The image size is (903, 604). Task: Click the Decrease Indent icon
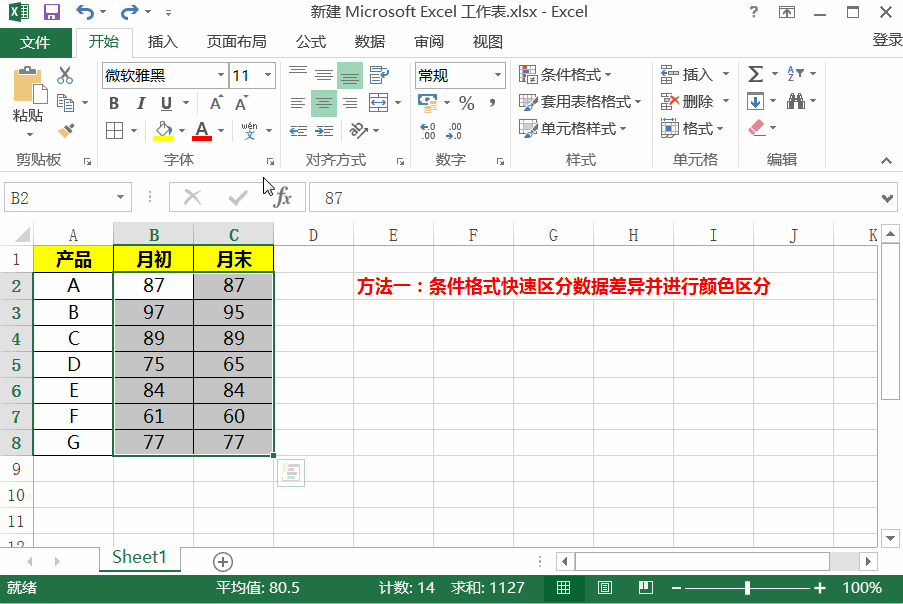click(298, 131)
